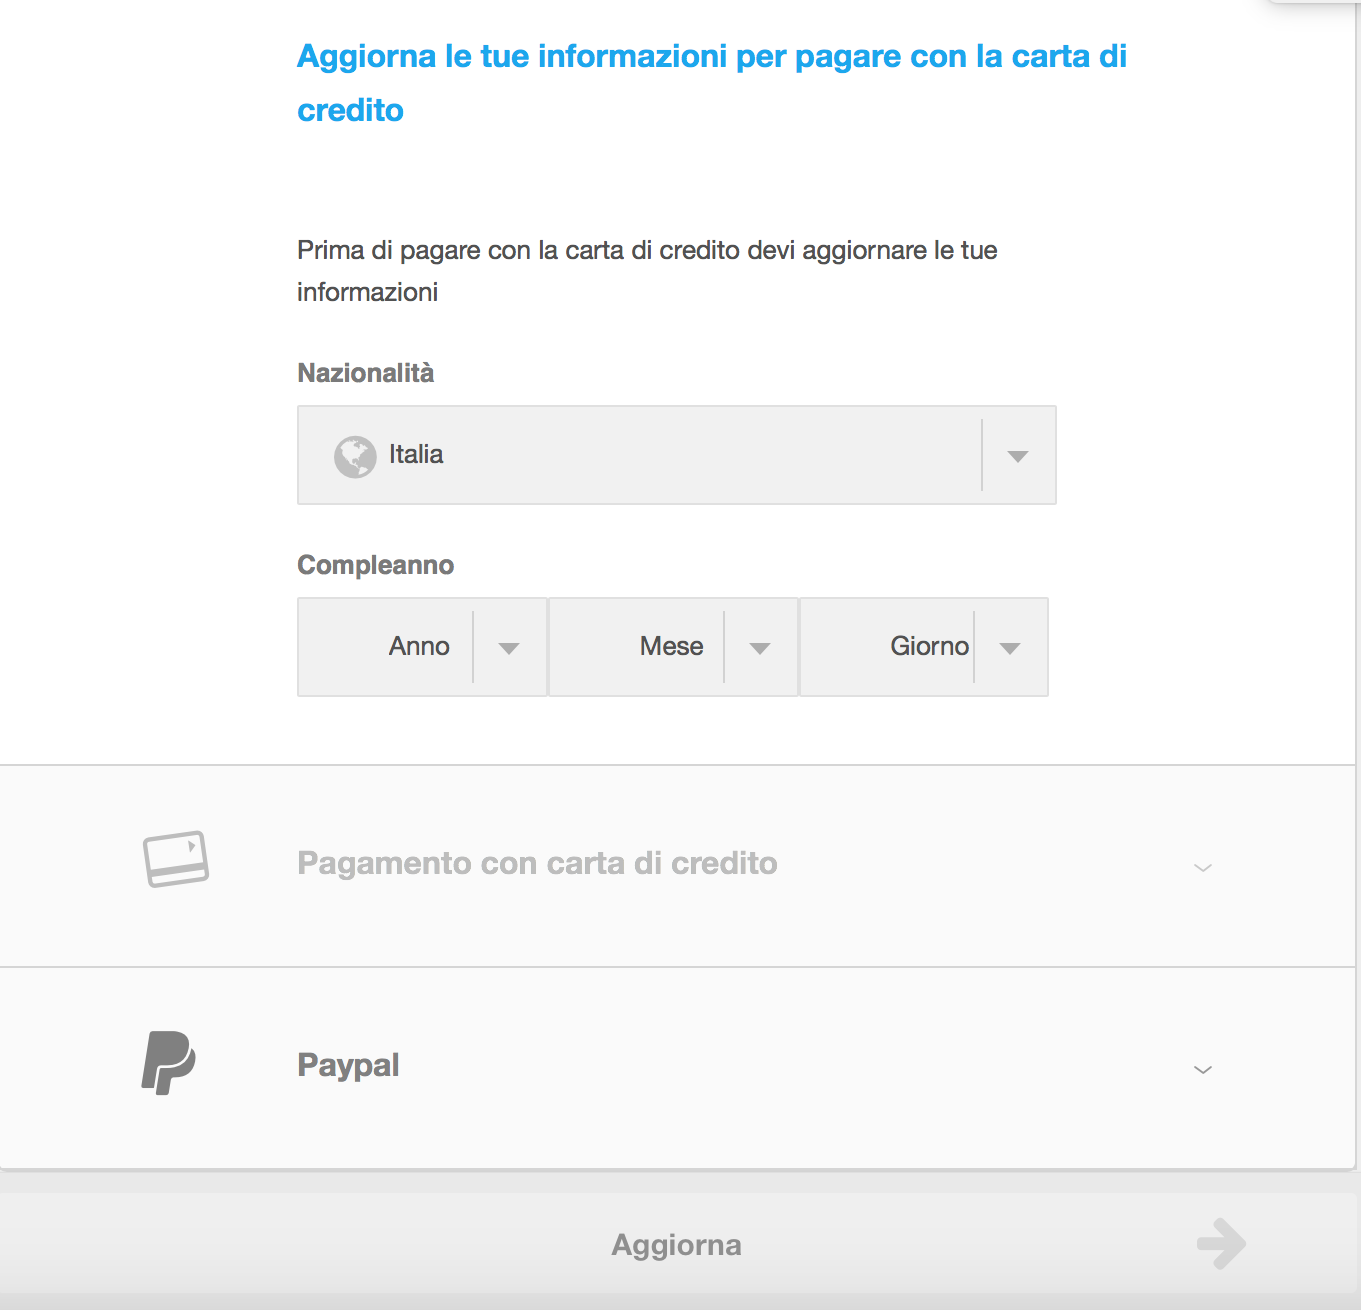
Task: Expand the Paypal section using its chevron
Action: [1203, 1069]
